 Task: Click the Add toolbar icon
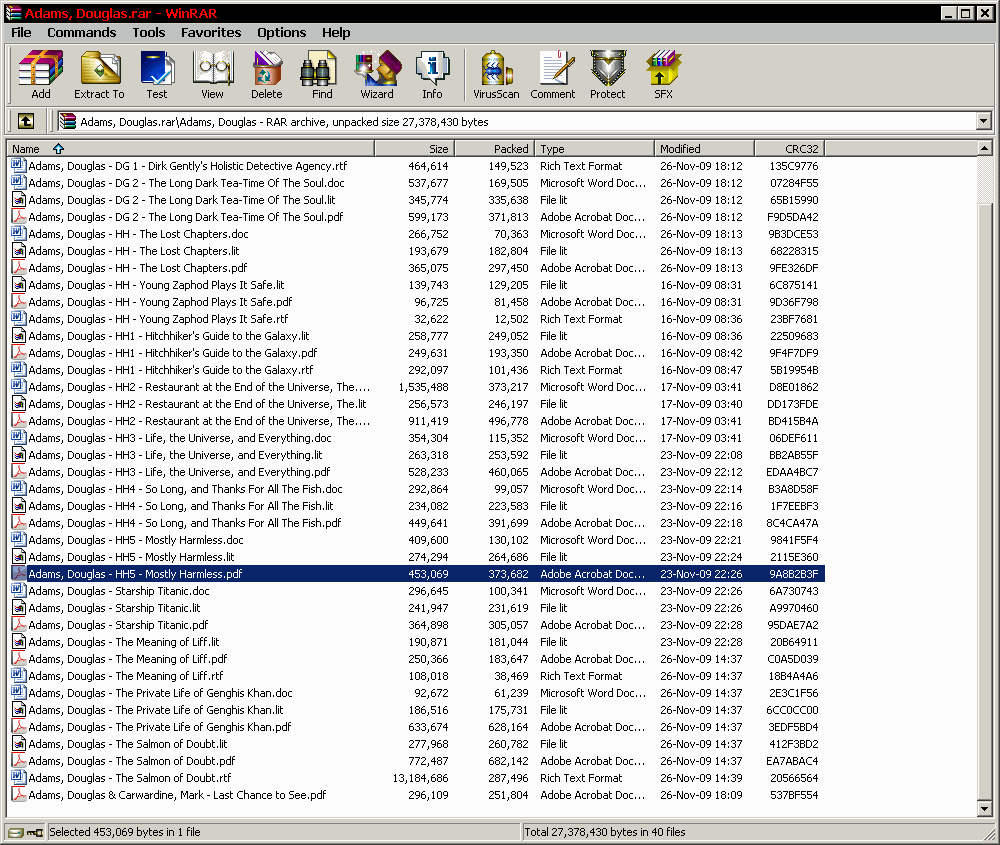(x=41, y=75)
